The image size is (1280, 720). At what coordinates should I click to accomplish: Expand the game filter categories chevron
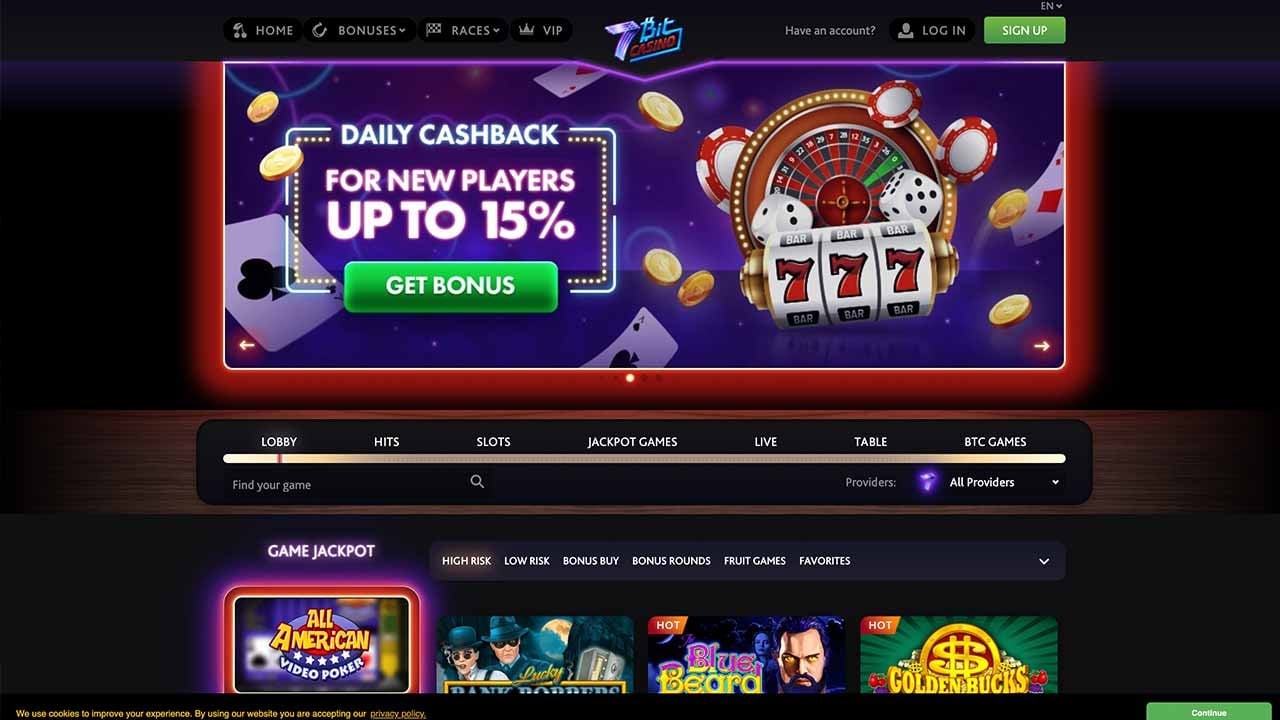[1044, 561]
